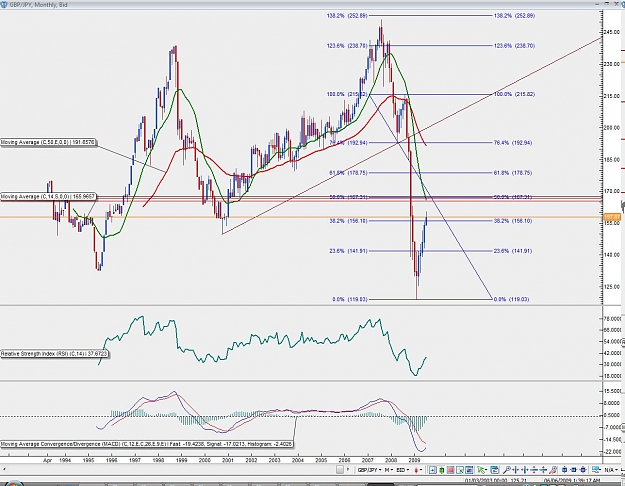
Task: Select the Moving Average (C,14,S,0,0) label
Action: (48, 197)
